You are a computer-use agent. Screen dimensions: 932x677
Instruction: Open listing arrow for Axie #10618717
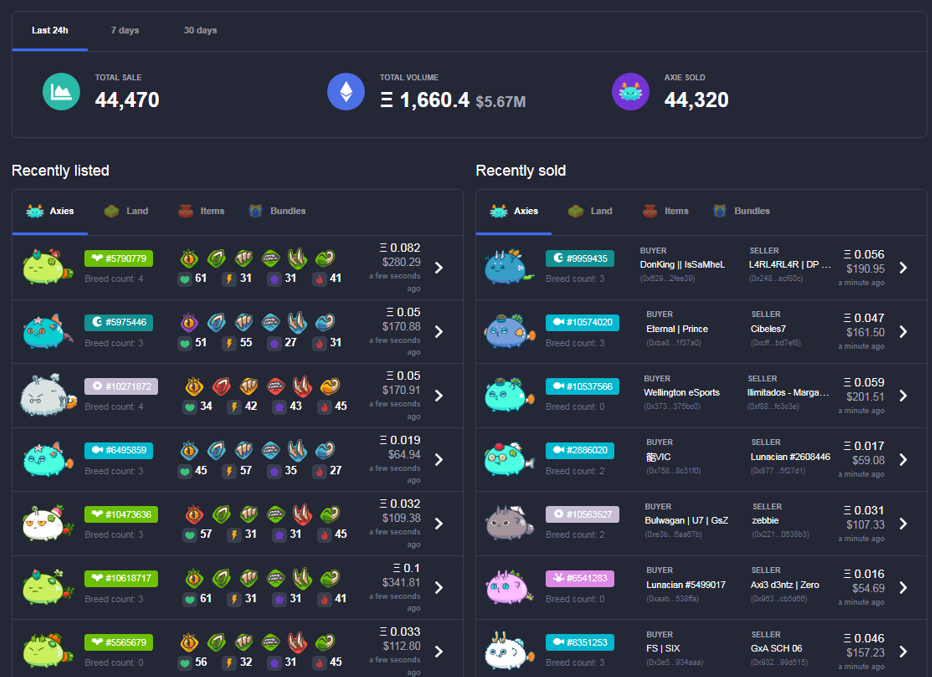pyautogui.click(x=439, y=588)
